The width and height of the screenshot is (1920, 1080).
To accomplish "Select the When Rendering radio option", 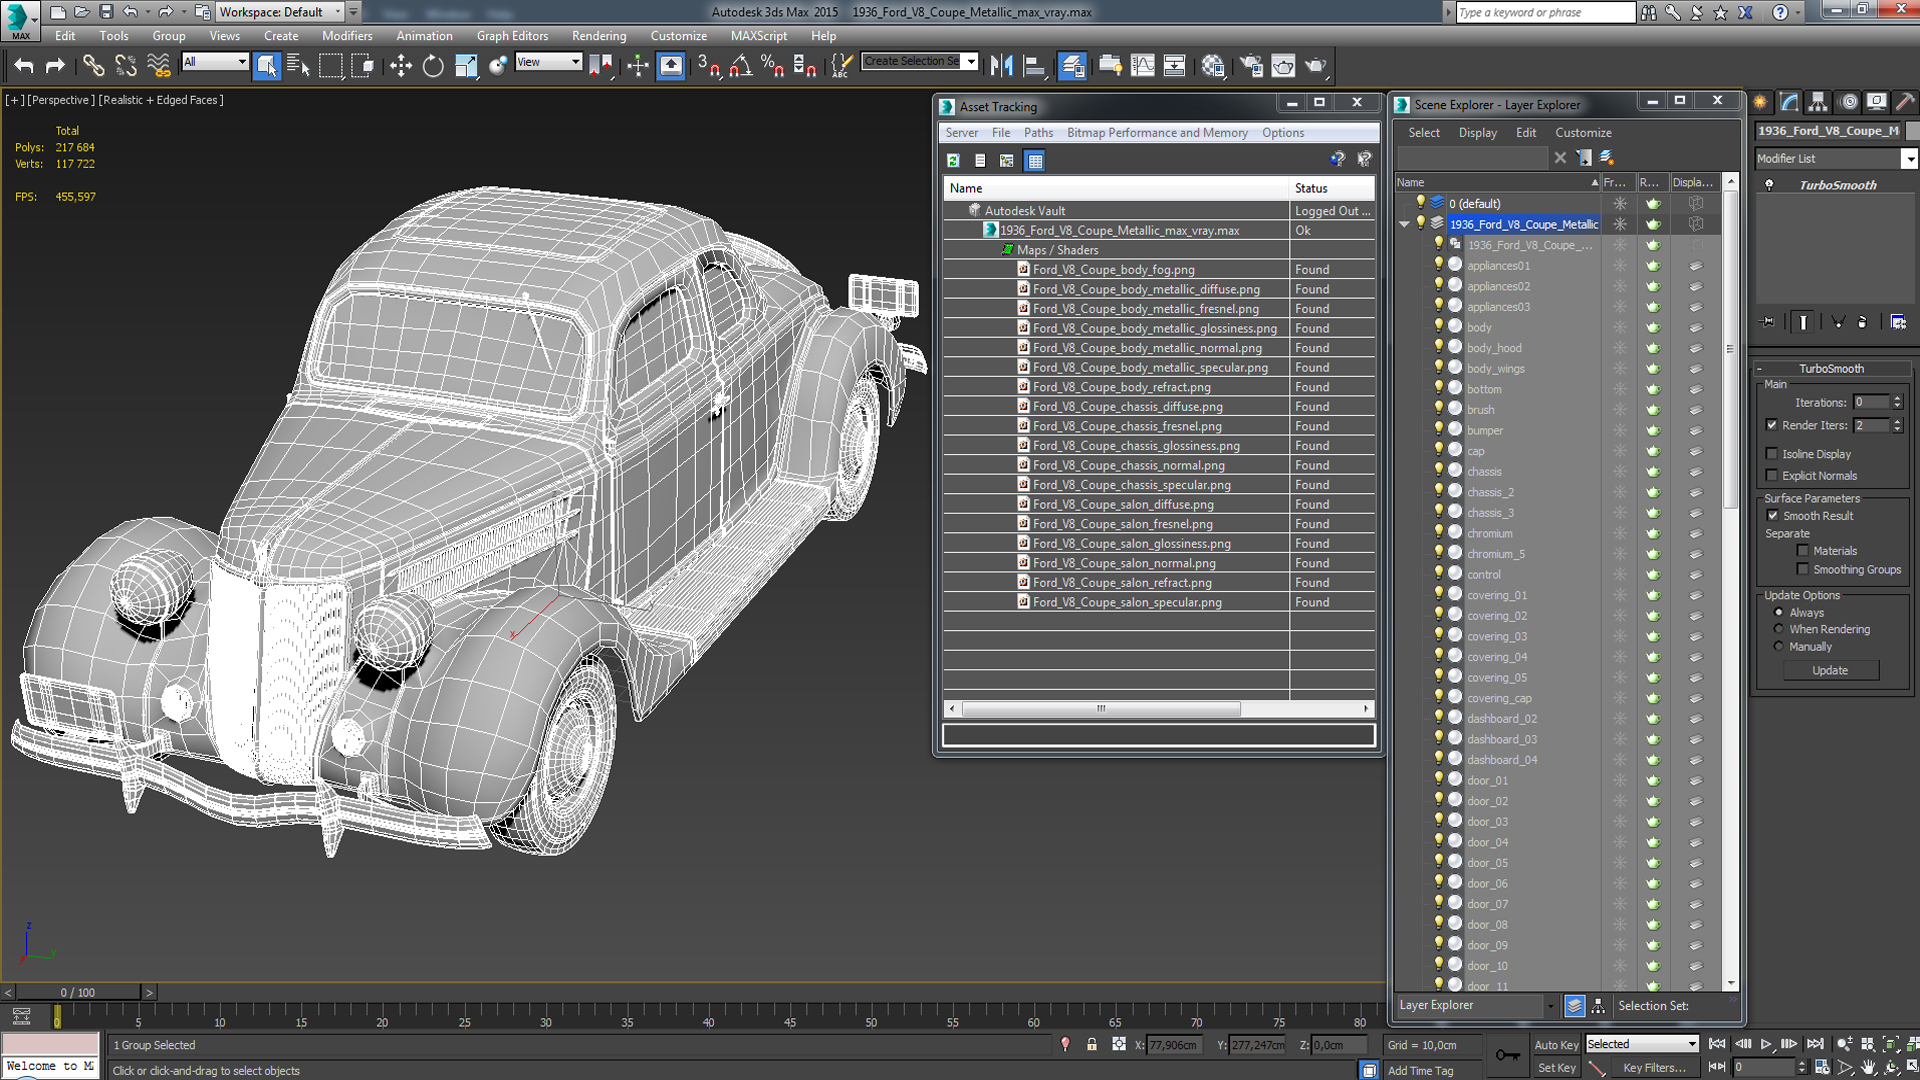I will coord(1779,629).
